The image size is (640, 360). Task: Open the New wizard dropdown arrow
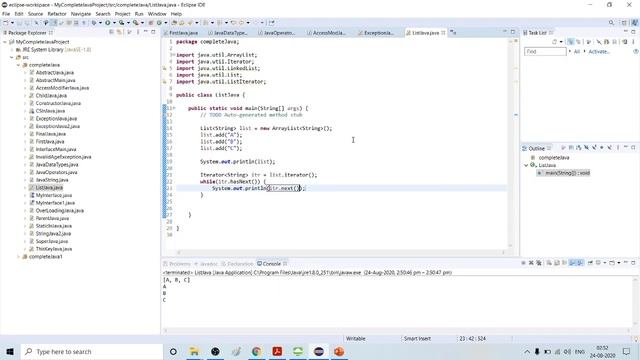point(12,23)
